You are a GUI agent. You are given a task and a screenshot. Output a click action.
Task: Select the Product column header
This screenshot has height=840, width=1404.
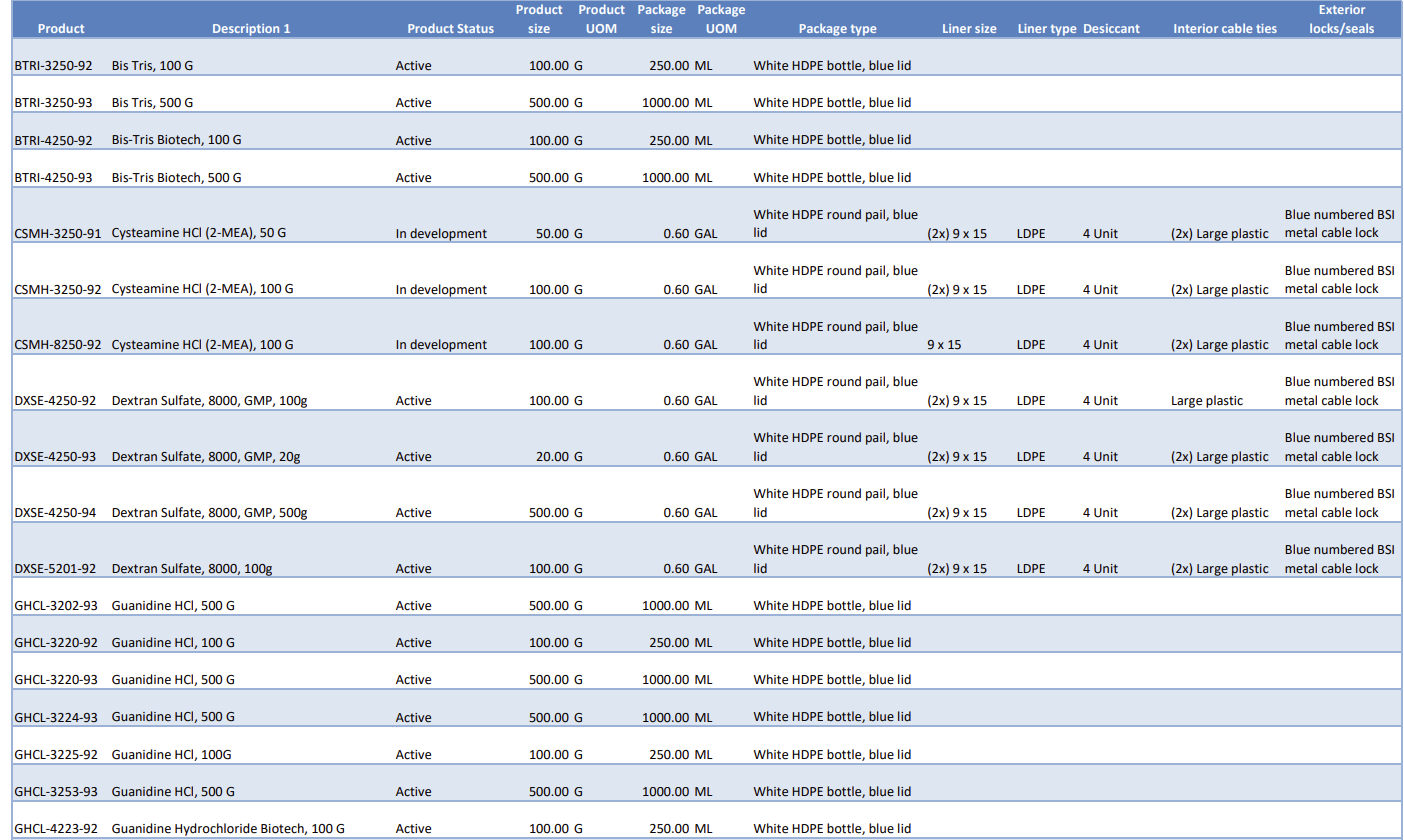(61, 29)
